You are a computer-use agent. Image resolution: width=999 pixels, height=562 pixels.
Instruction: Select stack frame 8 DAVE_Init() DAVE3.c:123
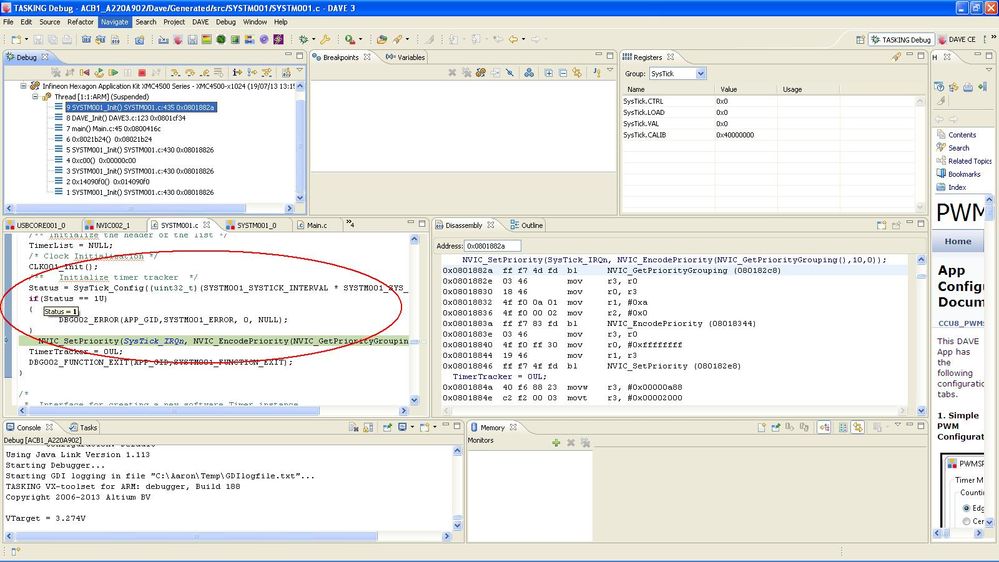[126, 118]
